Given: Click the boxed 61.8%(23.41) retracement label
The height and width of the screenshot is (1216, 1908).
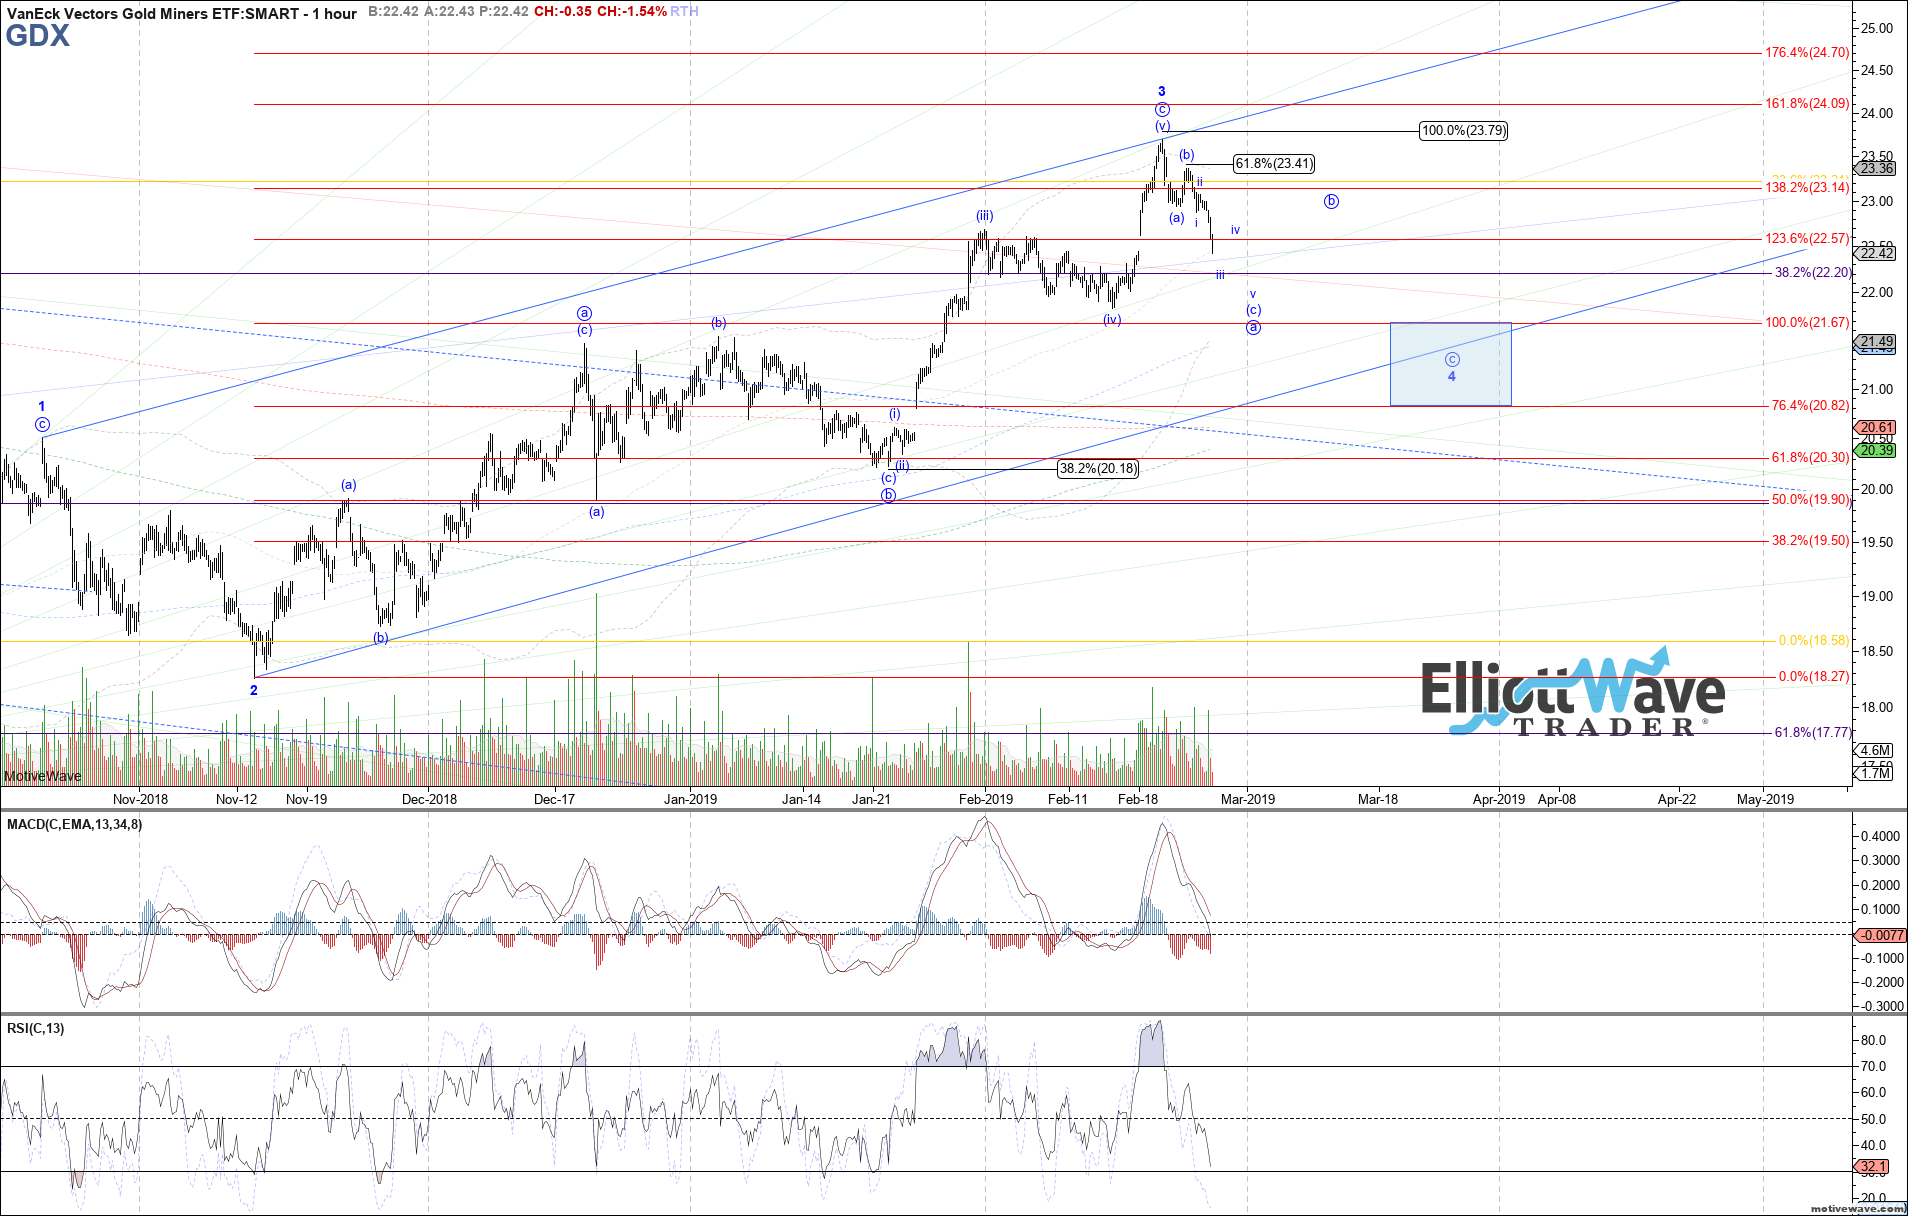Looking at the screenshot, I should [1273, 164].
